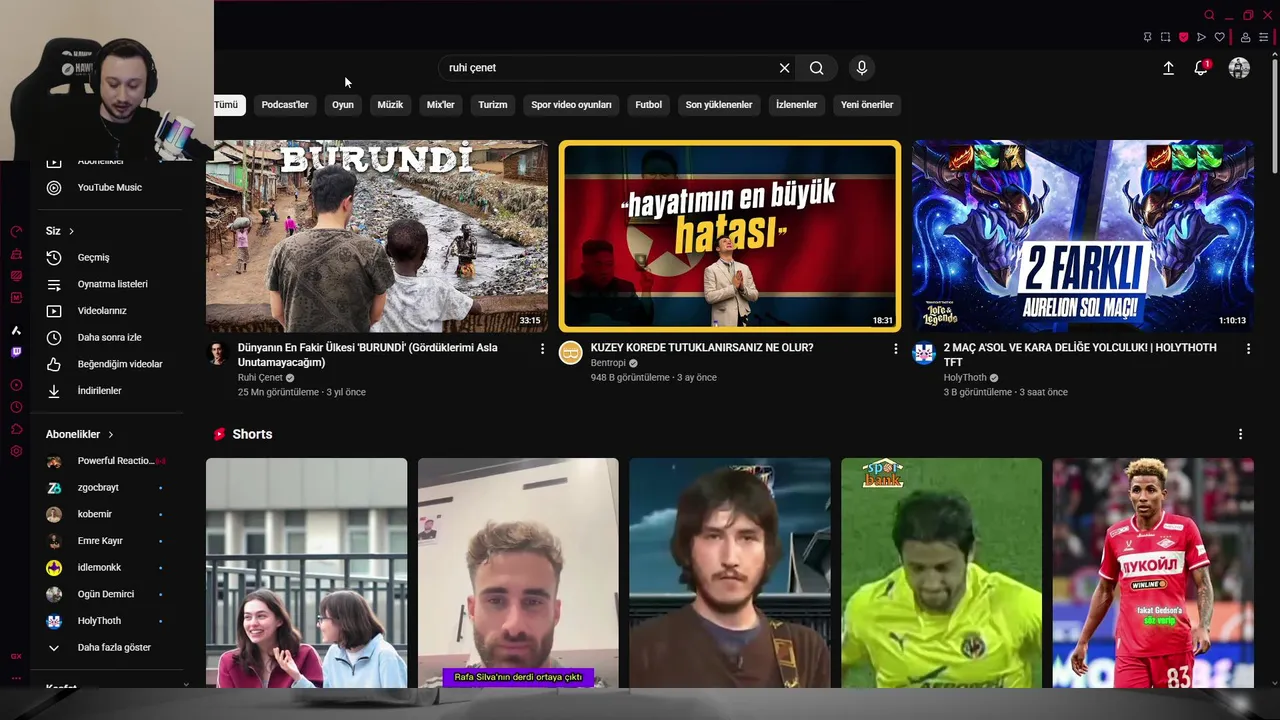Select the Tümü filter chip
The image size is (1280, 720).
(226, 105)
